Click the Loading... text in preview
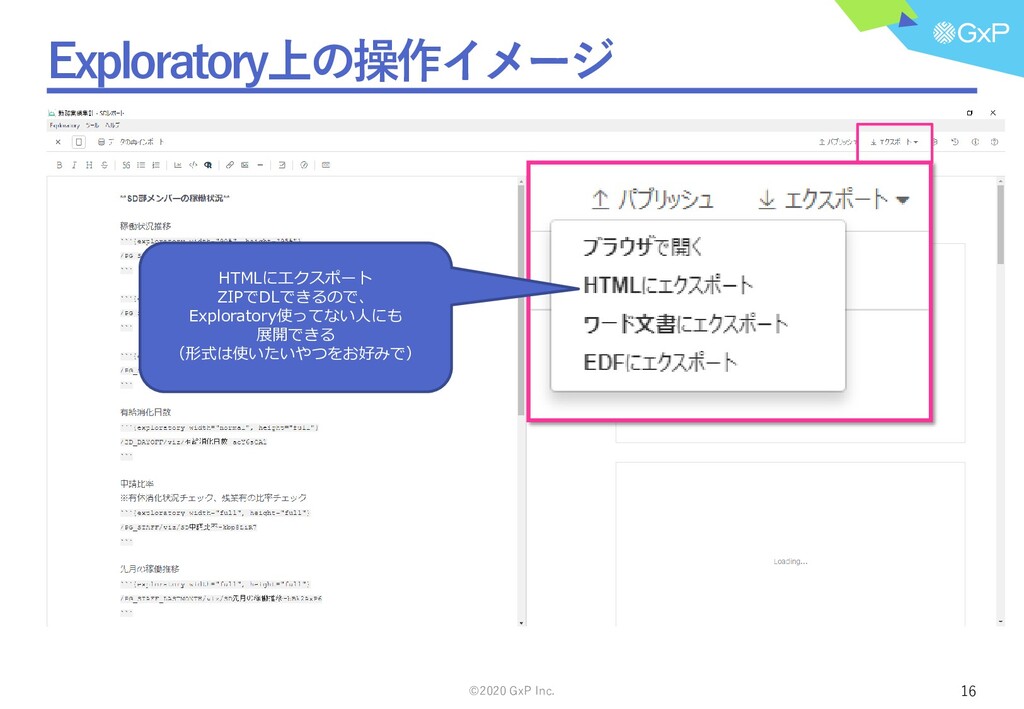 click(790, 561)
